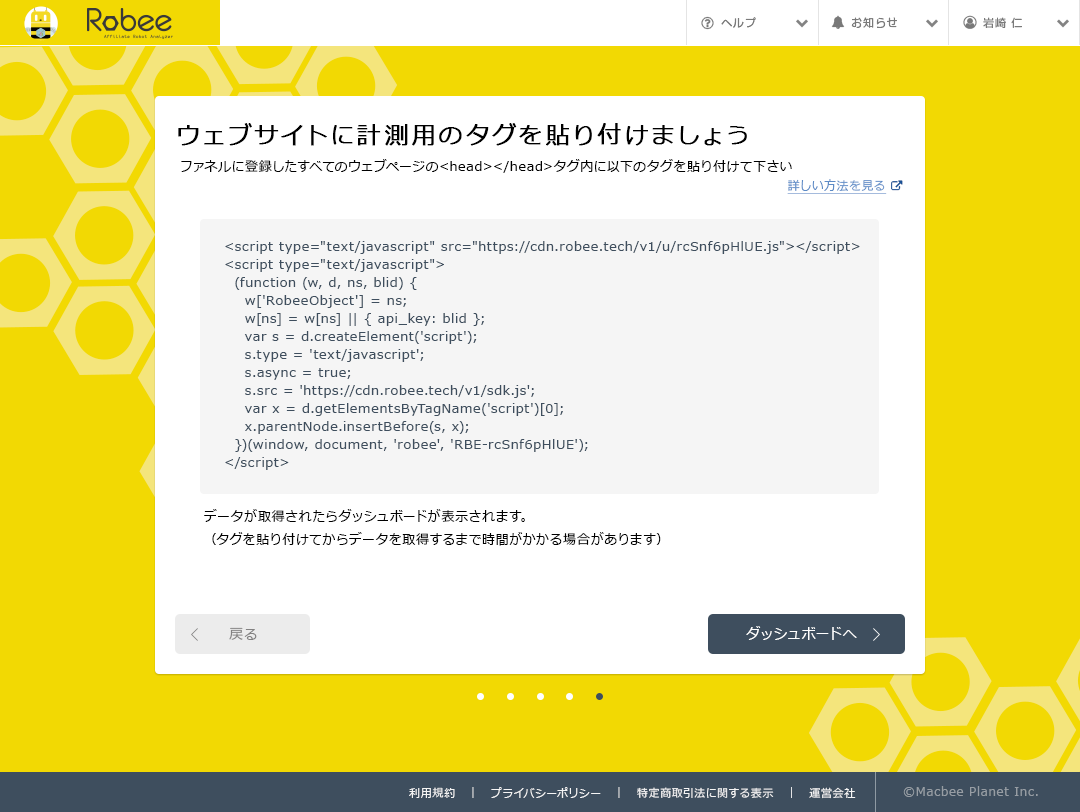This screenshot has height=812, width=1080.
Task: Select the fifth active step dot
Action: point(599,696)
